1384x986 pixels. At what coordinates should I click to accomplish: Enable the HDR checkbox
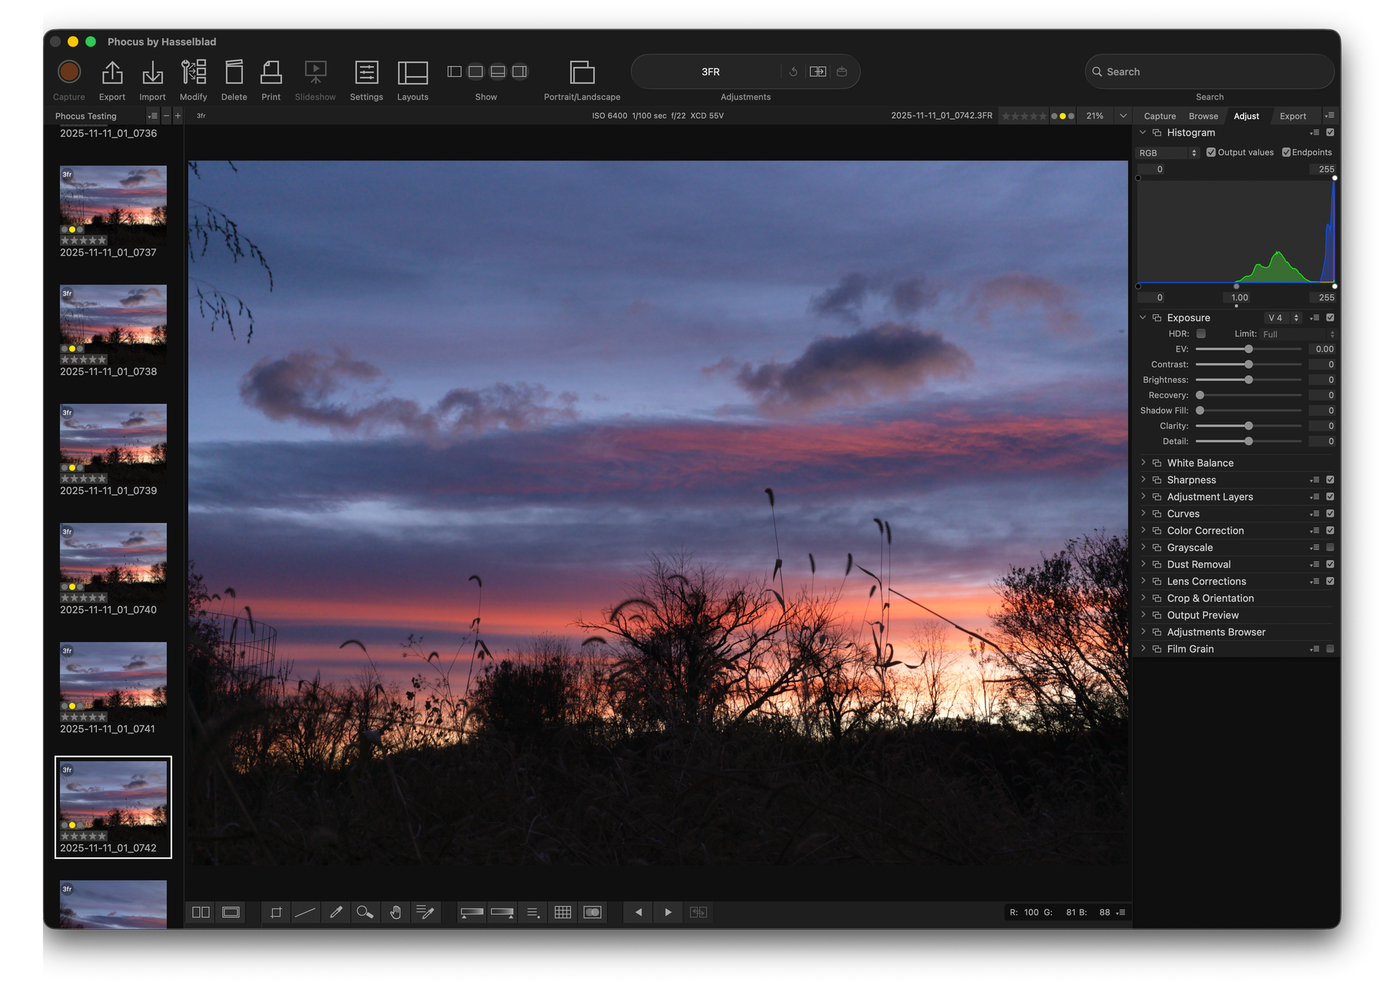point(1201,334)
